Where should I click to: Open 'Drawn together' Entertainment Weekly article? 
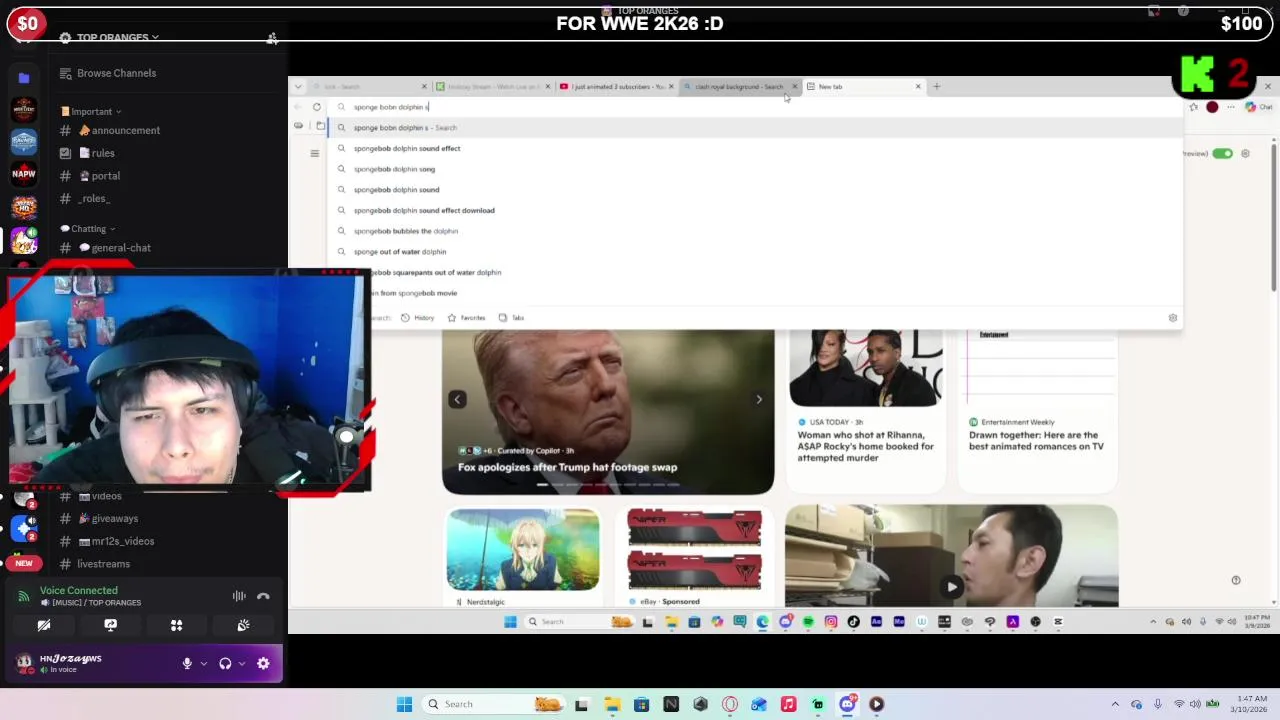point(1036,441)
